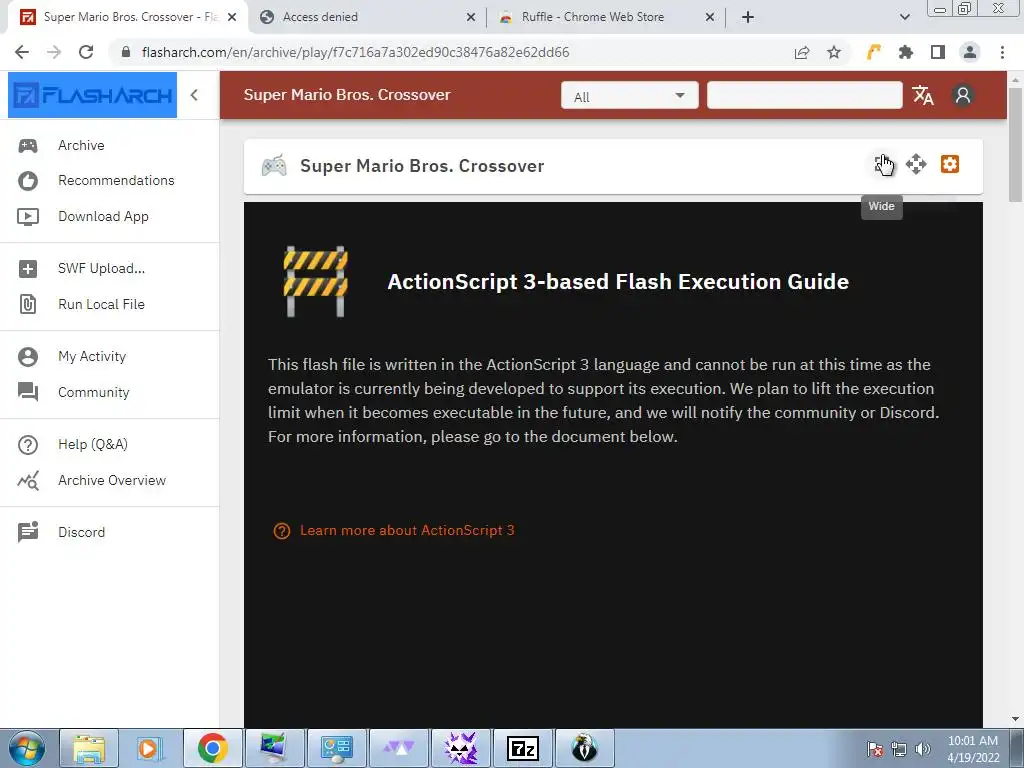Click the scroll-down arrow of the page scrollbar
The height and width of the screenshot is (768, 1024).
(x=1015, y=719)
